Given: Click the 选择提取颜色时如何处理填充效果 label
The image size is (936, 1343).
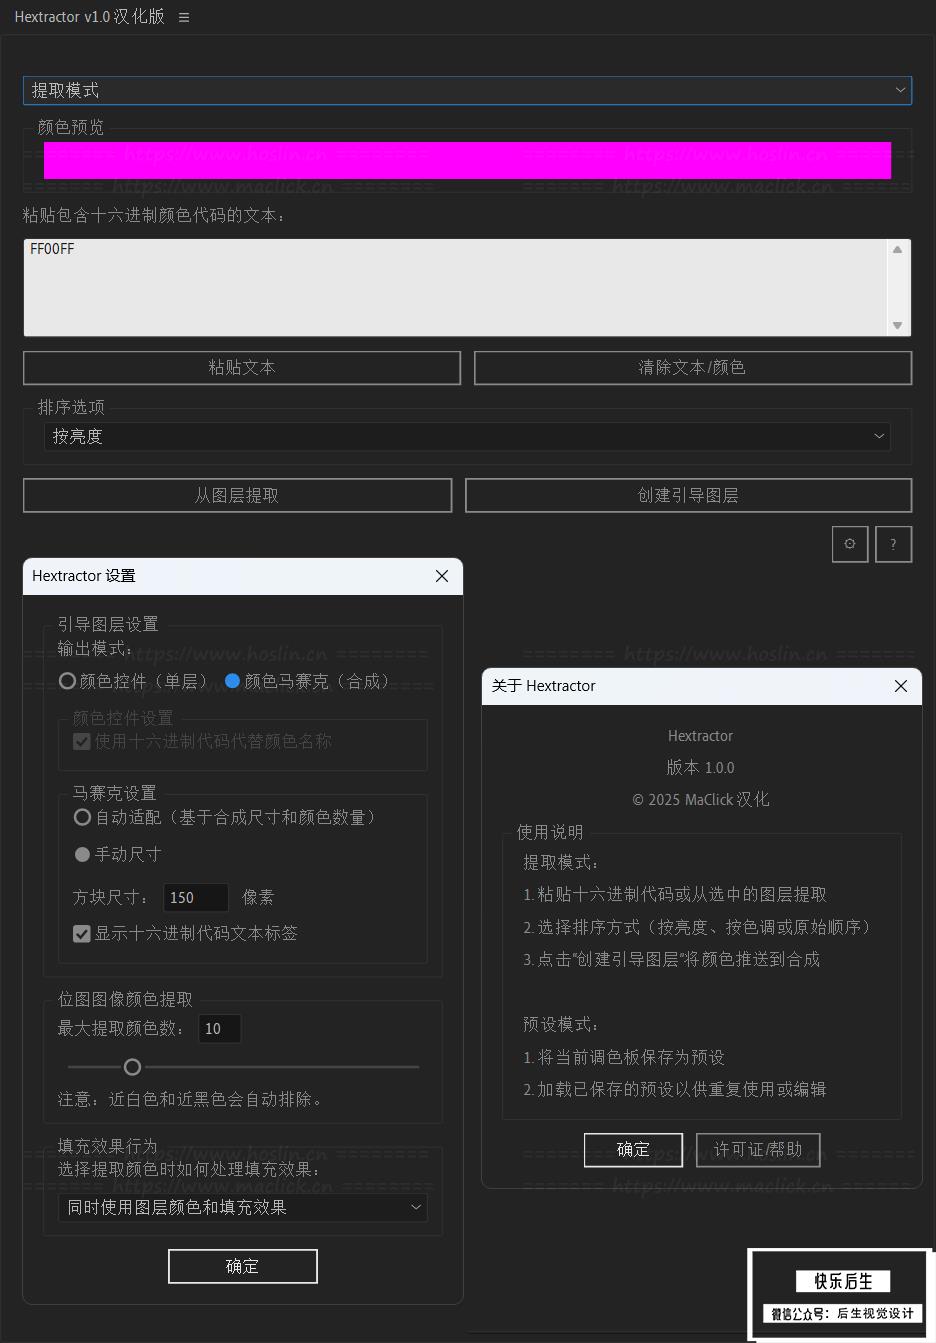Looking at the screenshot, I should (189, 1169).
